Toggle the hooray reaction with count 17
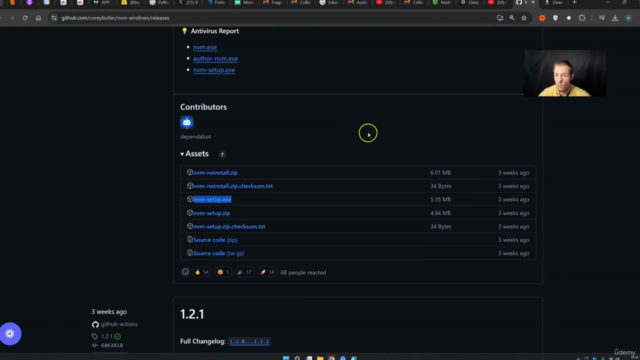The height and width of the screenshot is (360, 640). [245, 272]
